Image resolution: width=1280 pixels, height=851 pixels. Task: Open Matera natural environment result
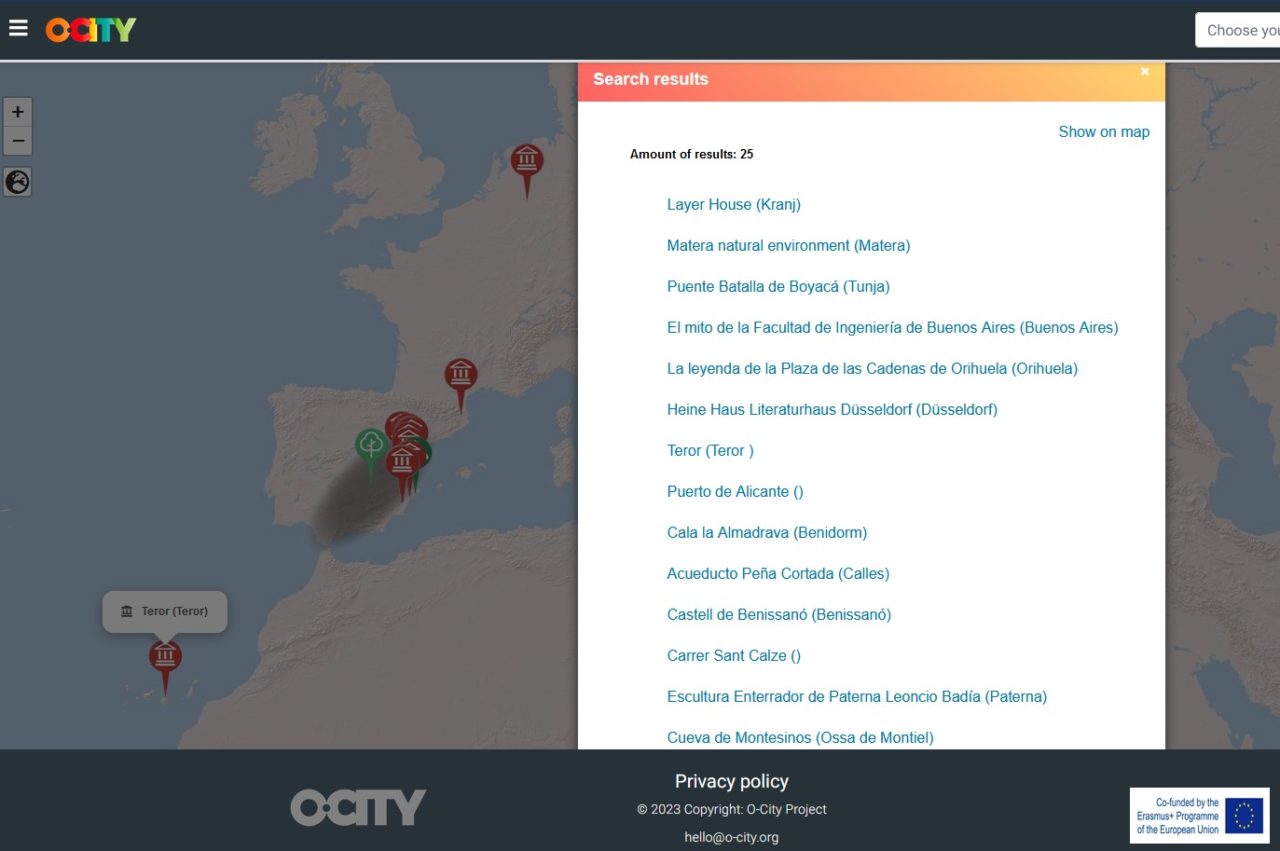coord(788,246)
